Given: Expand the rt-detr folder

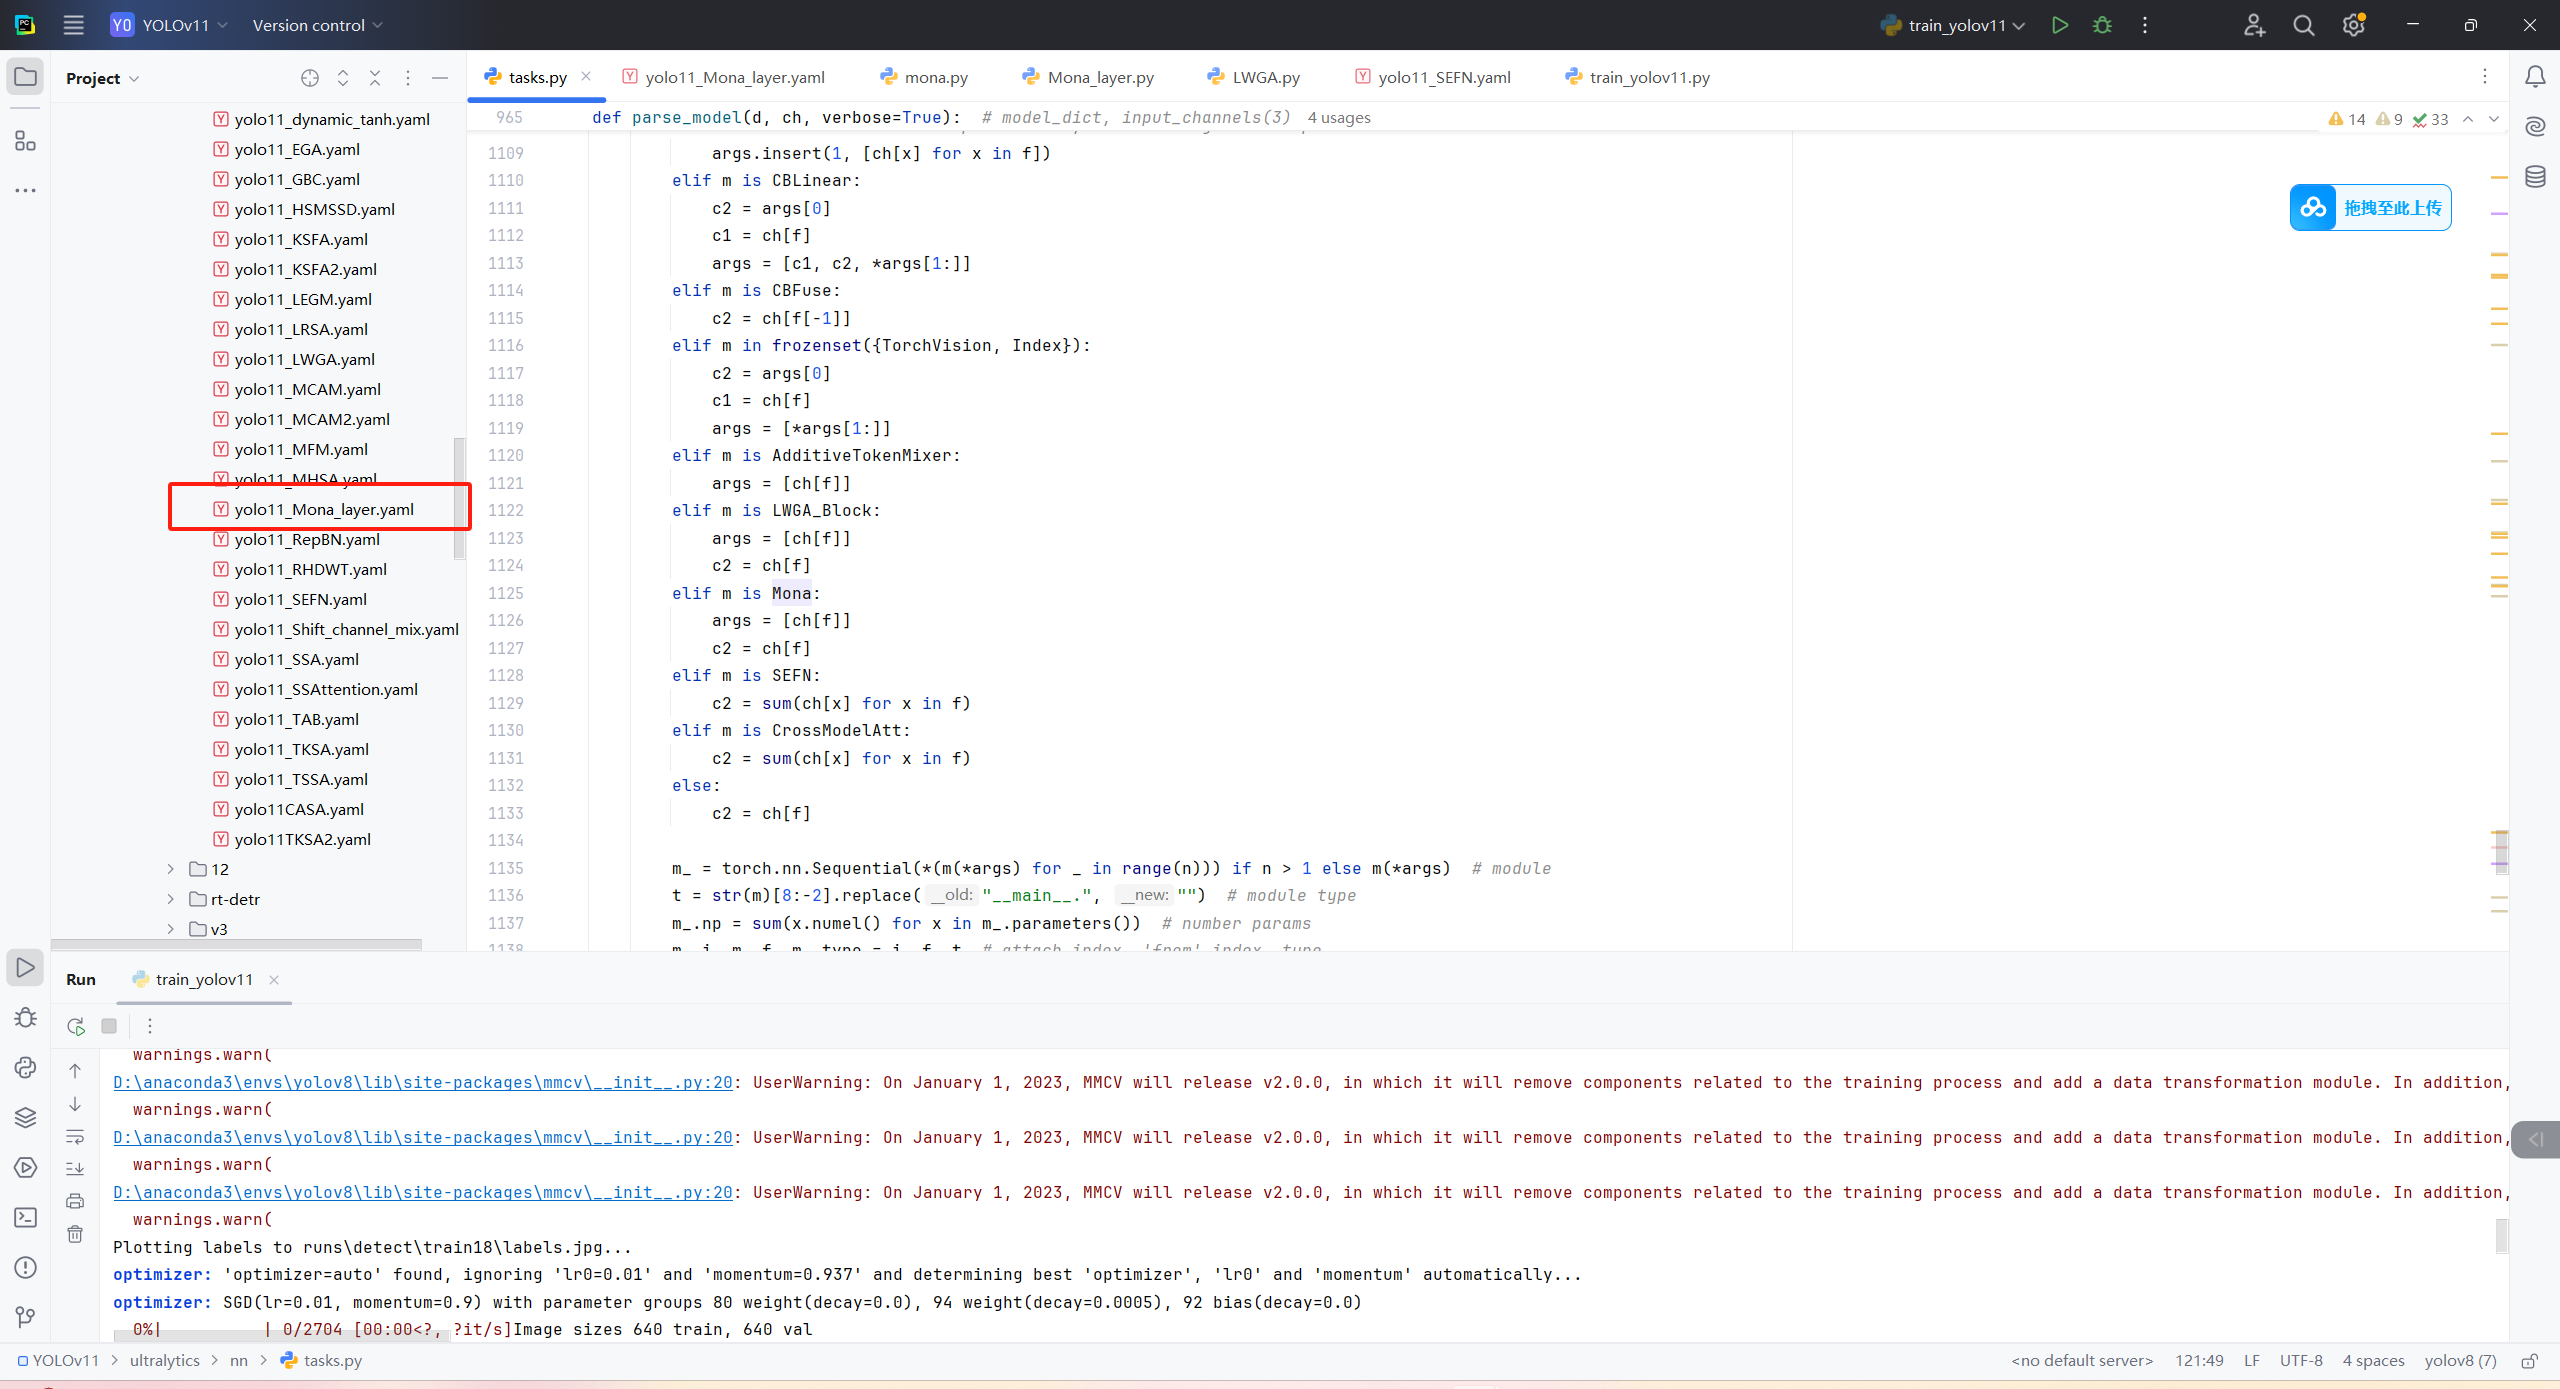Looking at the screenshot, I should [x=171, y=899].
